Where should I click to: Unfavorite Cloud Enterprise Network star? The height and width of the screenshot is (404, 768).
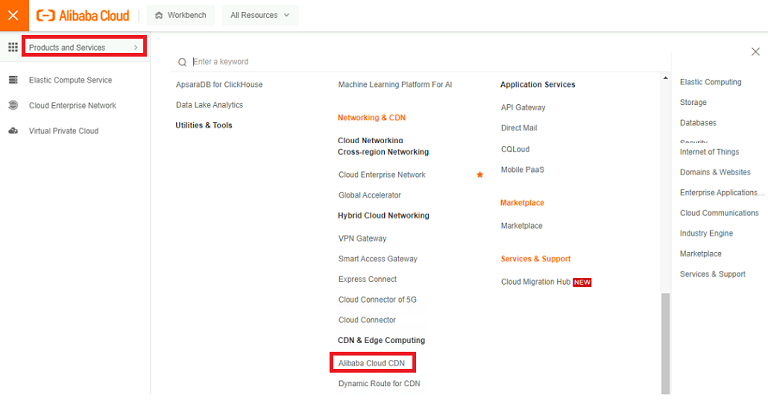480,175
